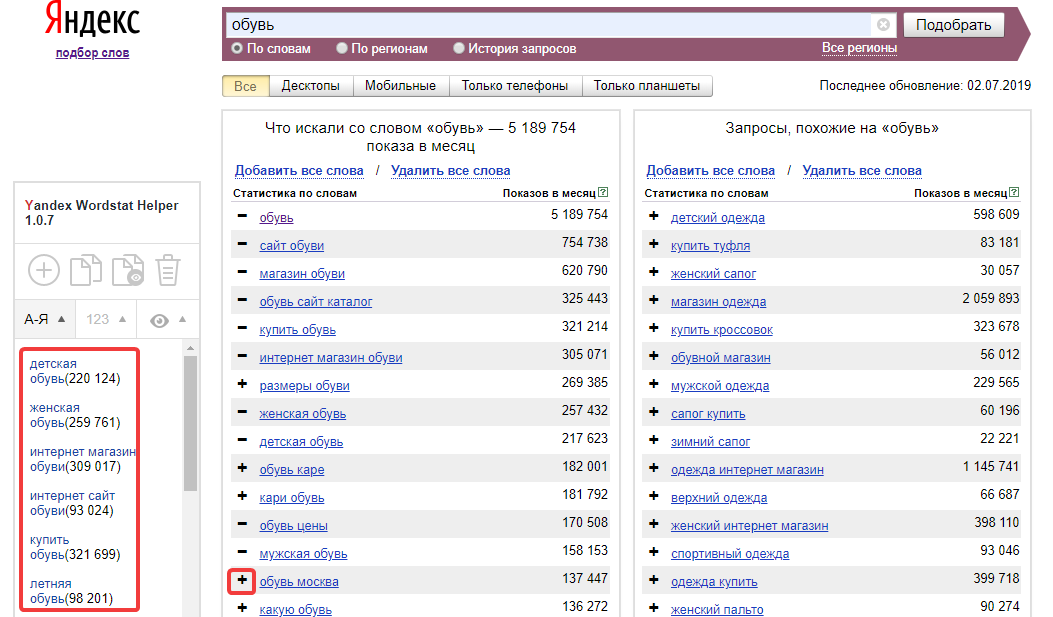Click the search input field containing 'обувь'
Screen dimensions: 1053x617
click(x=548, y=25)
